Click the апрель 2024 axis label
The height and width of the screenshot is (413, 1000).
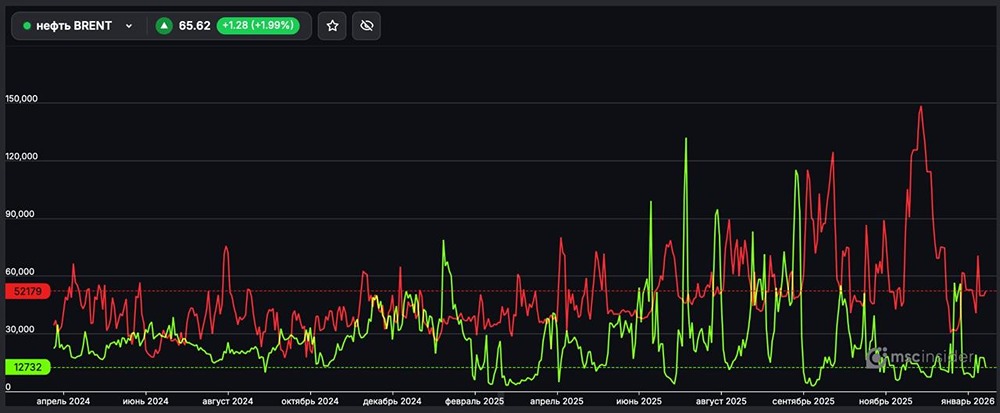[63, 401]
